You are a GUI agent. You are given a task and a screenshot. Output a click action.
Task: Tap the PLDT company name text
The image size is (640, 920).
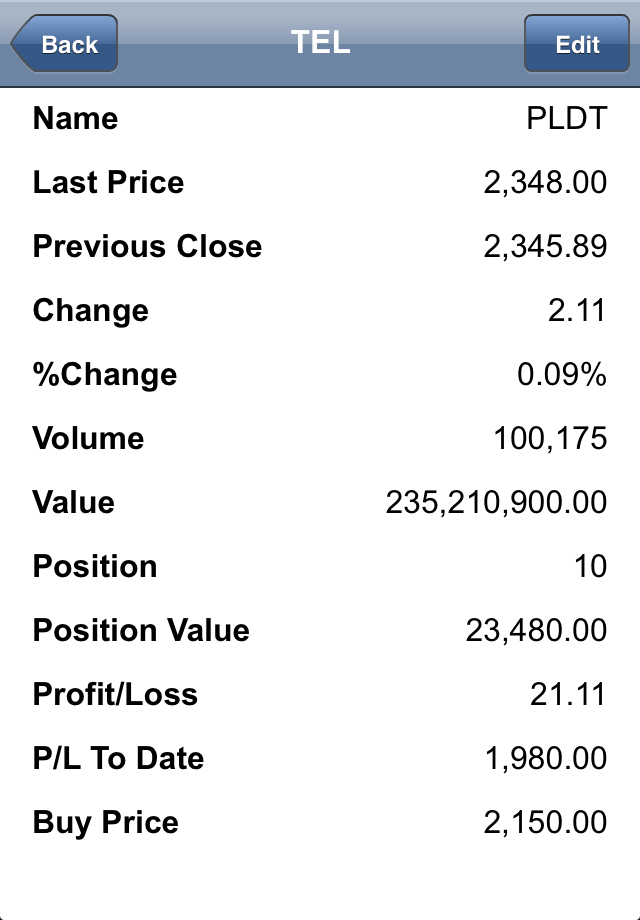coord(567,119)
